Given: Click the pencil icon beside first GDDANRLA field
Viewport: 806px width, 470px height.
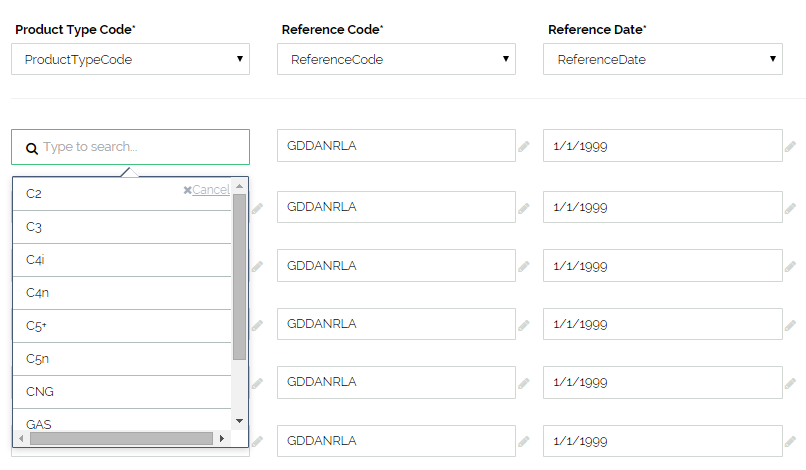Looking at the screenshot, I should click(524, 147).
